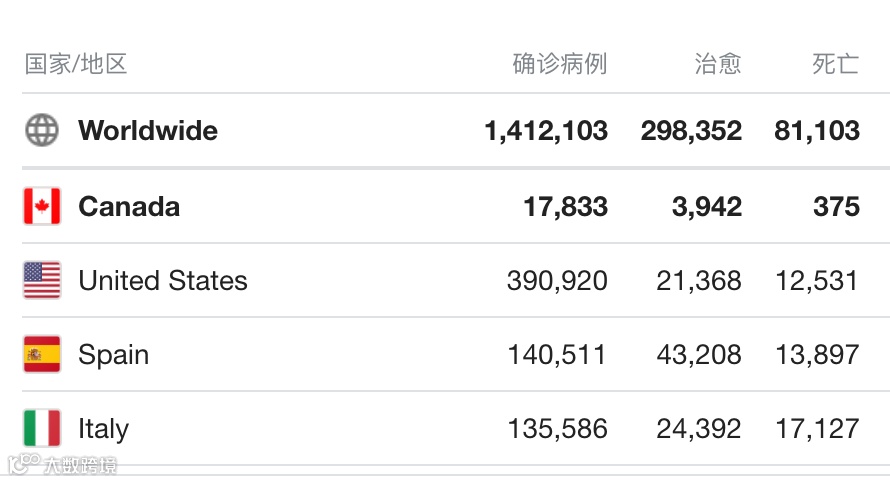The height and width of the screenshot is (482, 890).
Task: Sort by 确诊病例 column header
Action: (x=560, y=64)
